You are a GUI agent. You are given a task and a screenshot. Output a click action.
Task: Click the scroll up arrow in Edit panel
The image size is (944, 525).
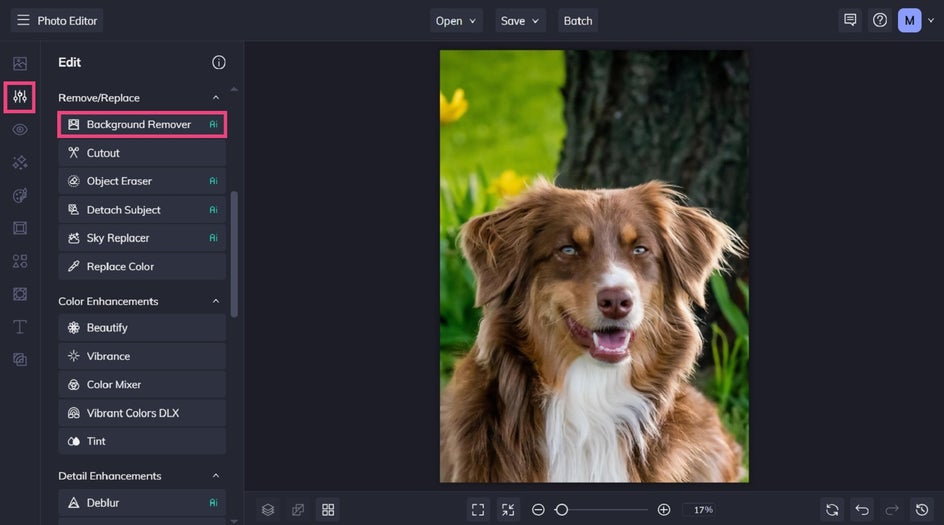234,90
